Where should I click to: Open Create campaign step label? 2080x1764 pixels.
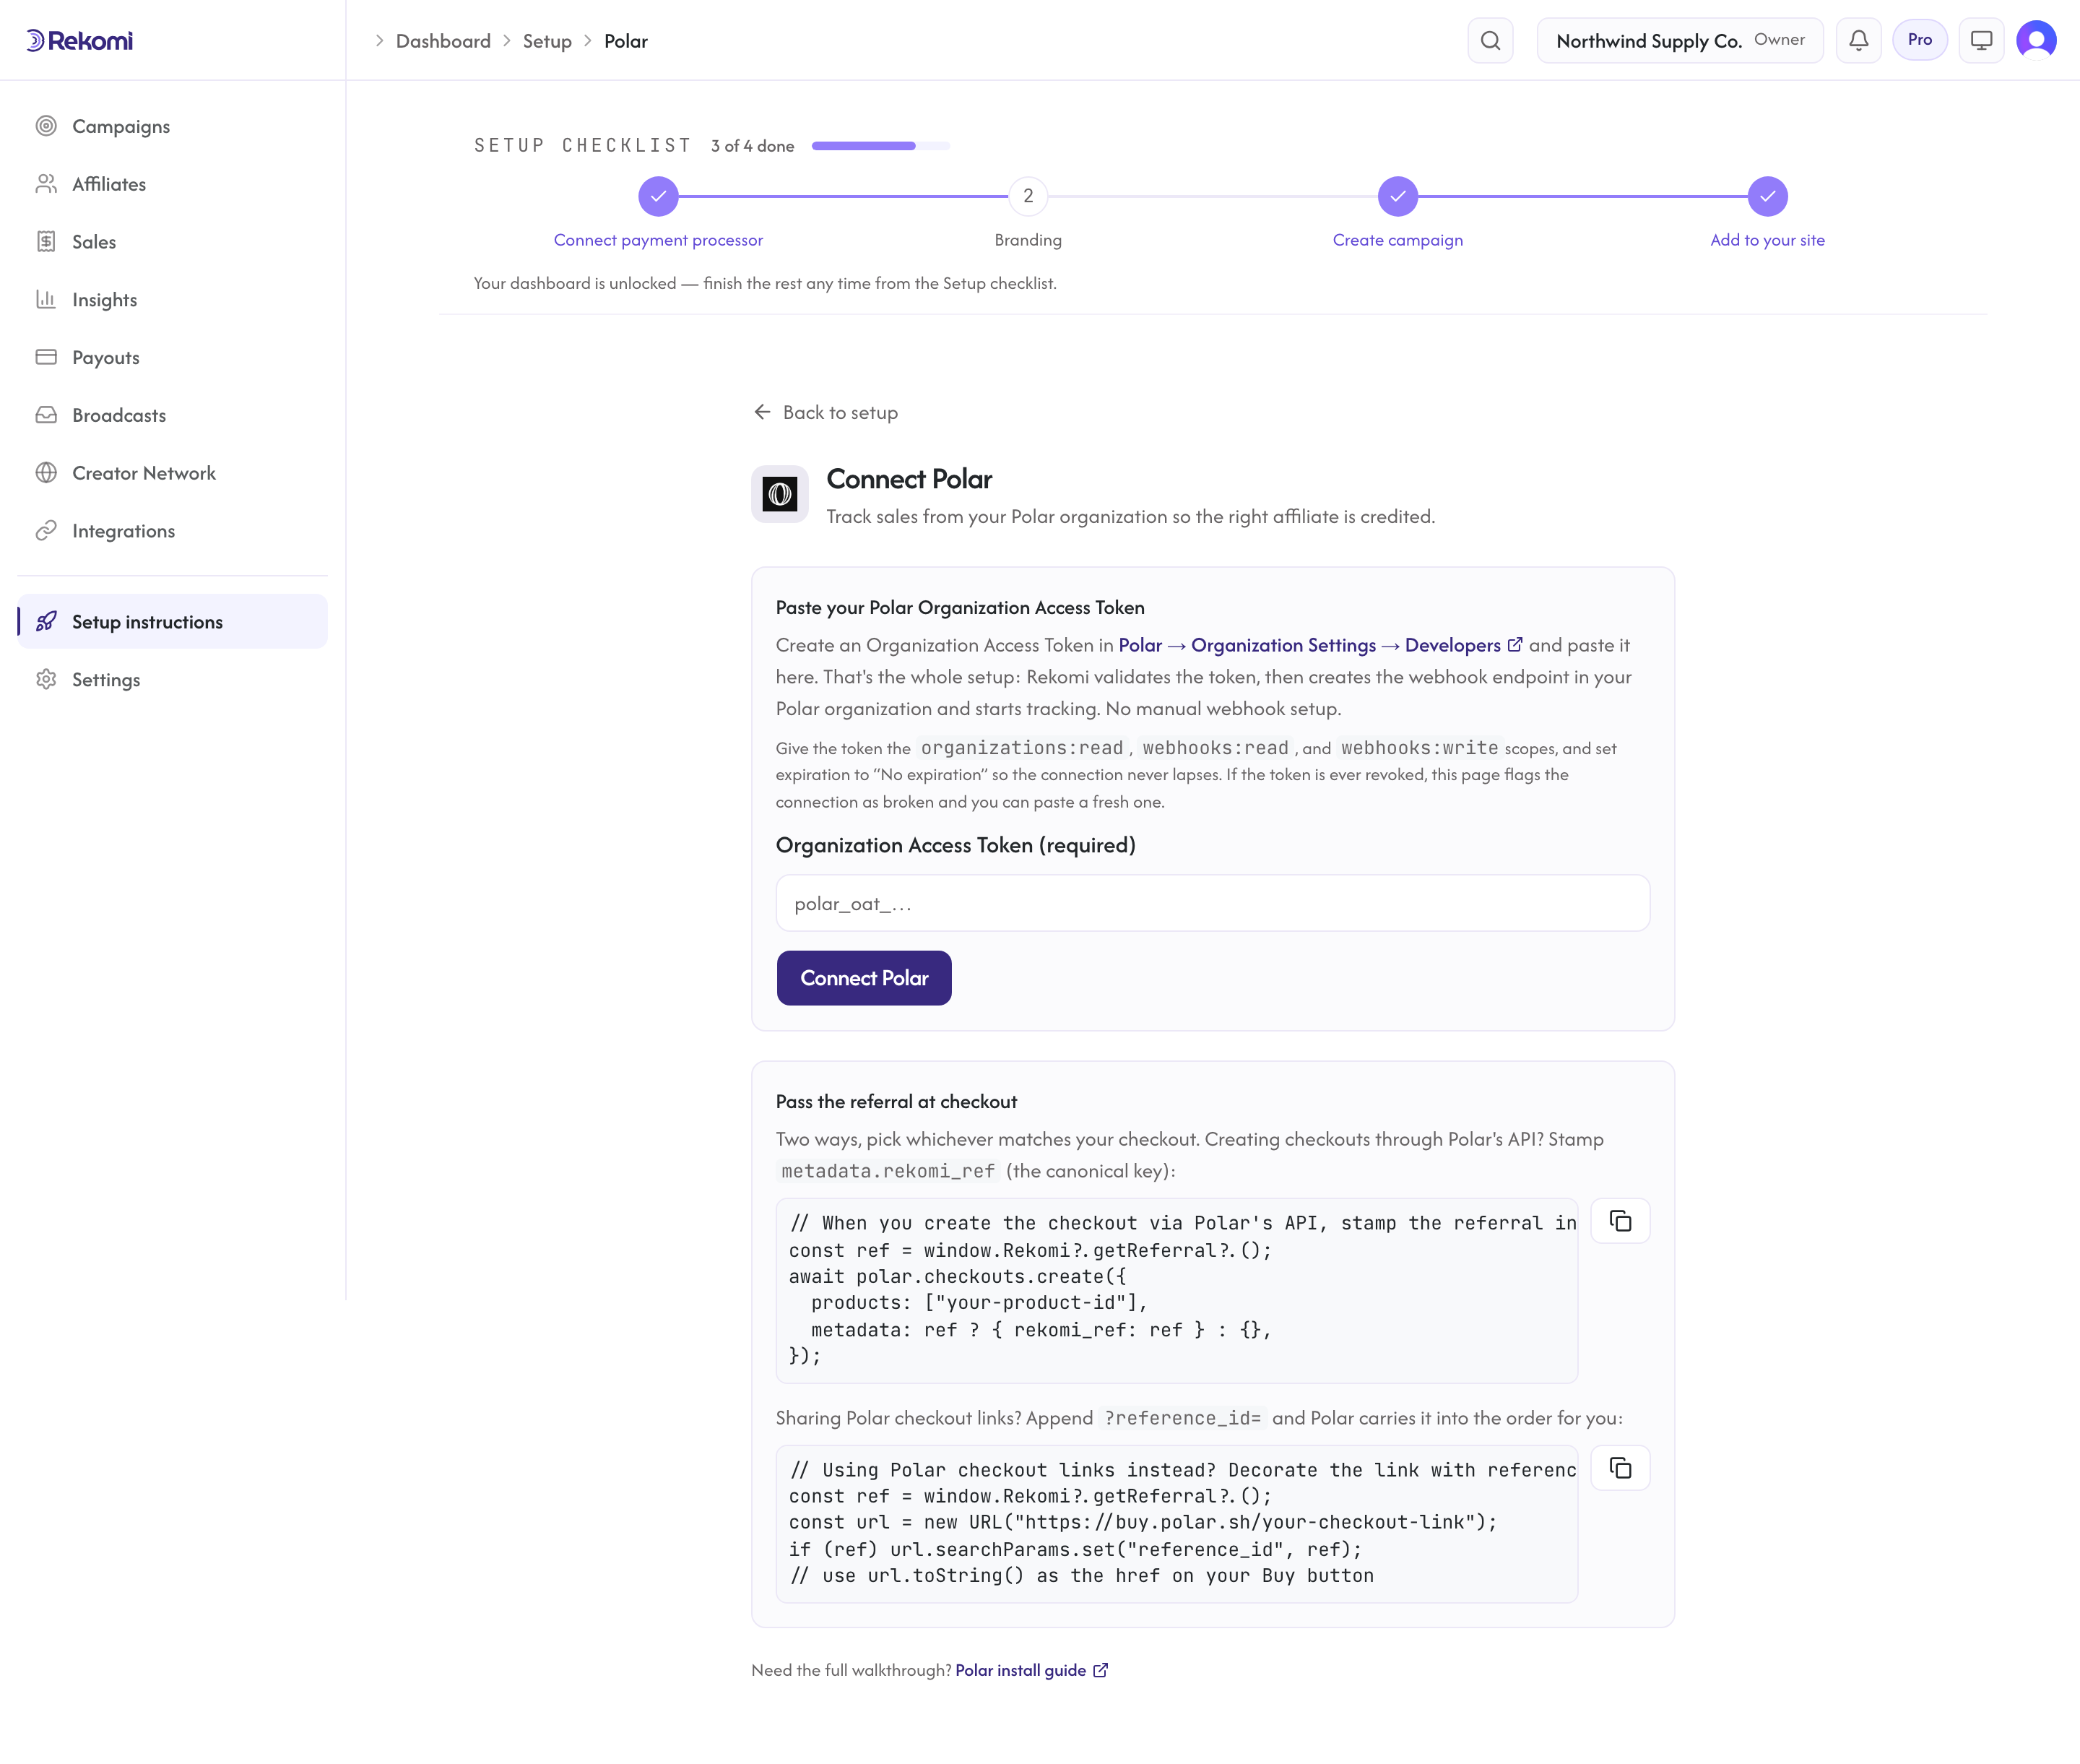tap(1398, 240)
